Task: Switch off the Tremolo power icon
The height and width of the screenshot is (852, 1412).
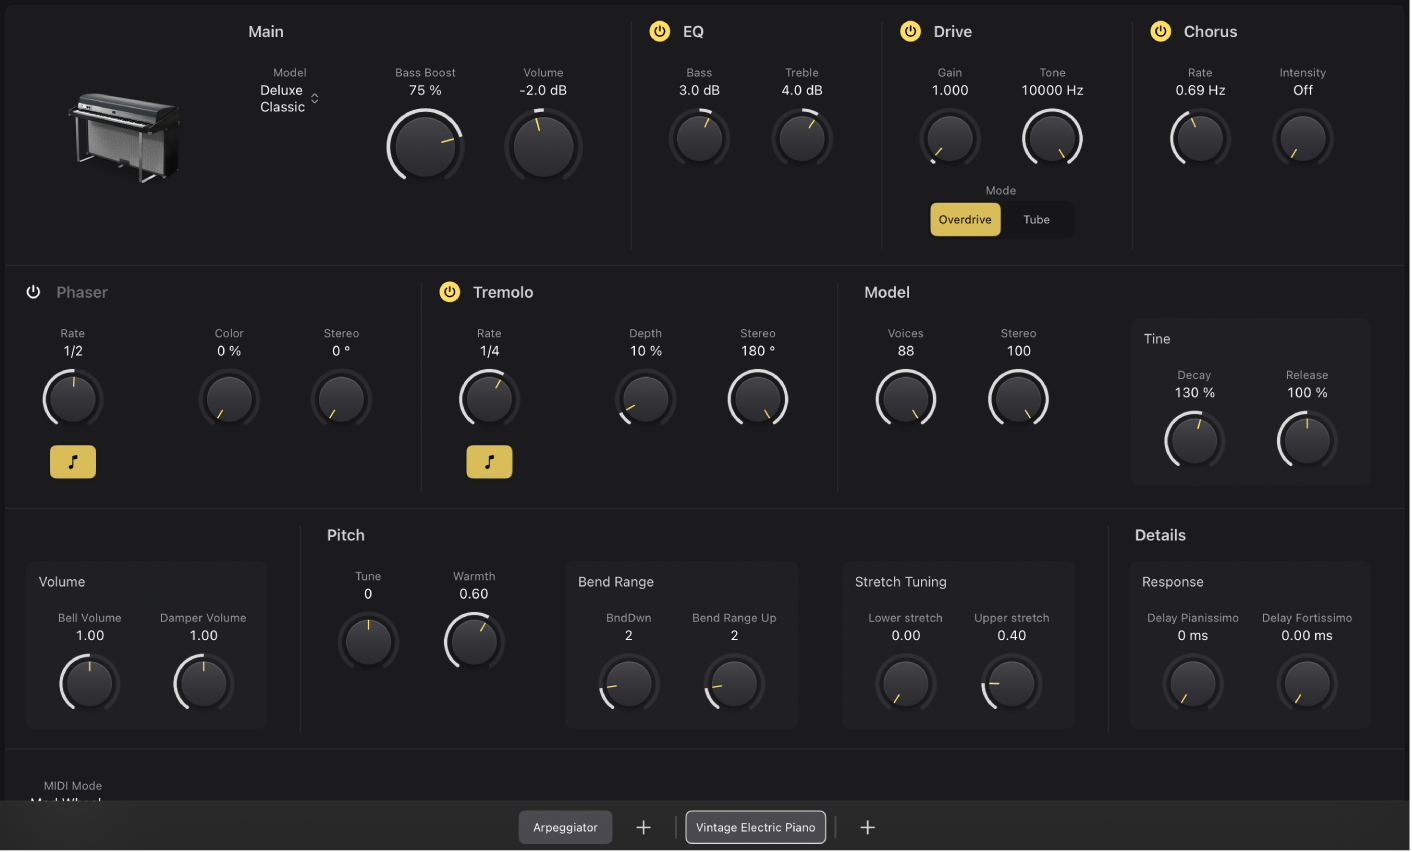Action: (x=450, y=292)
